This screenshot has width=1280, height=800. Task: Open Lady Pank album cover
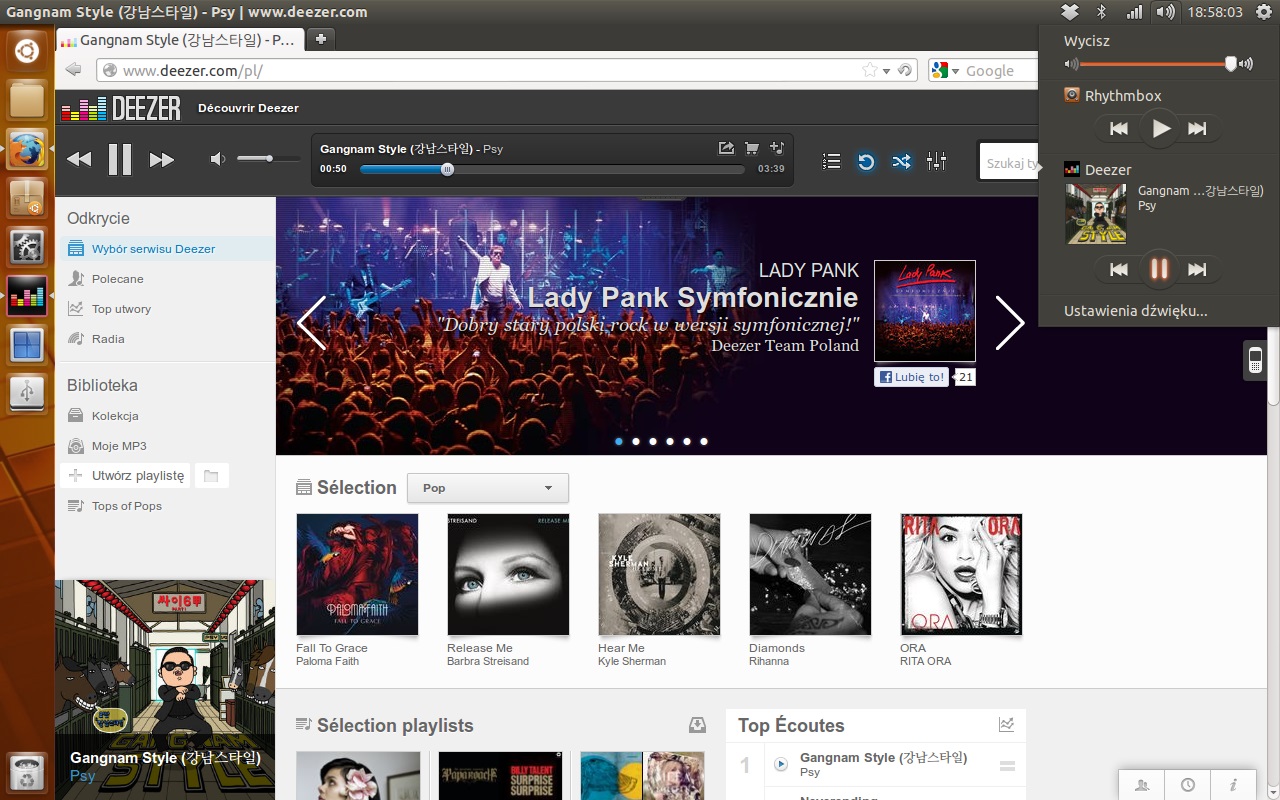925,311
